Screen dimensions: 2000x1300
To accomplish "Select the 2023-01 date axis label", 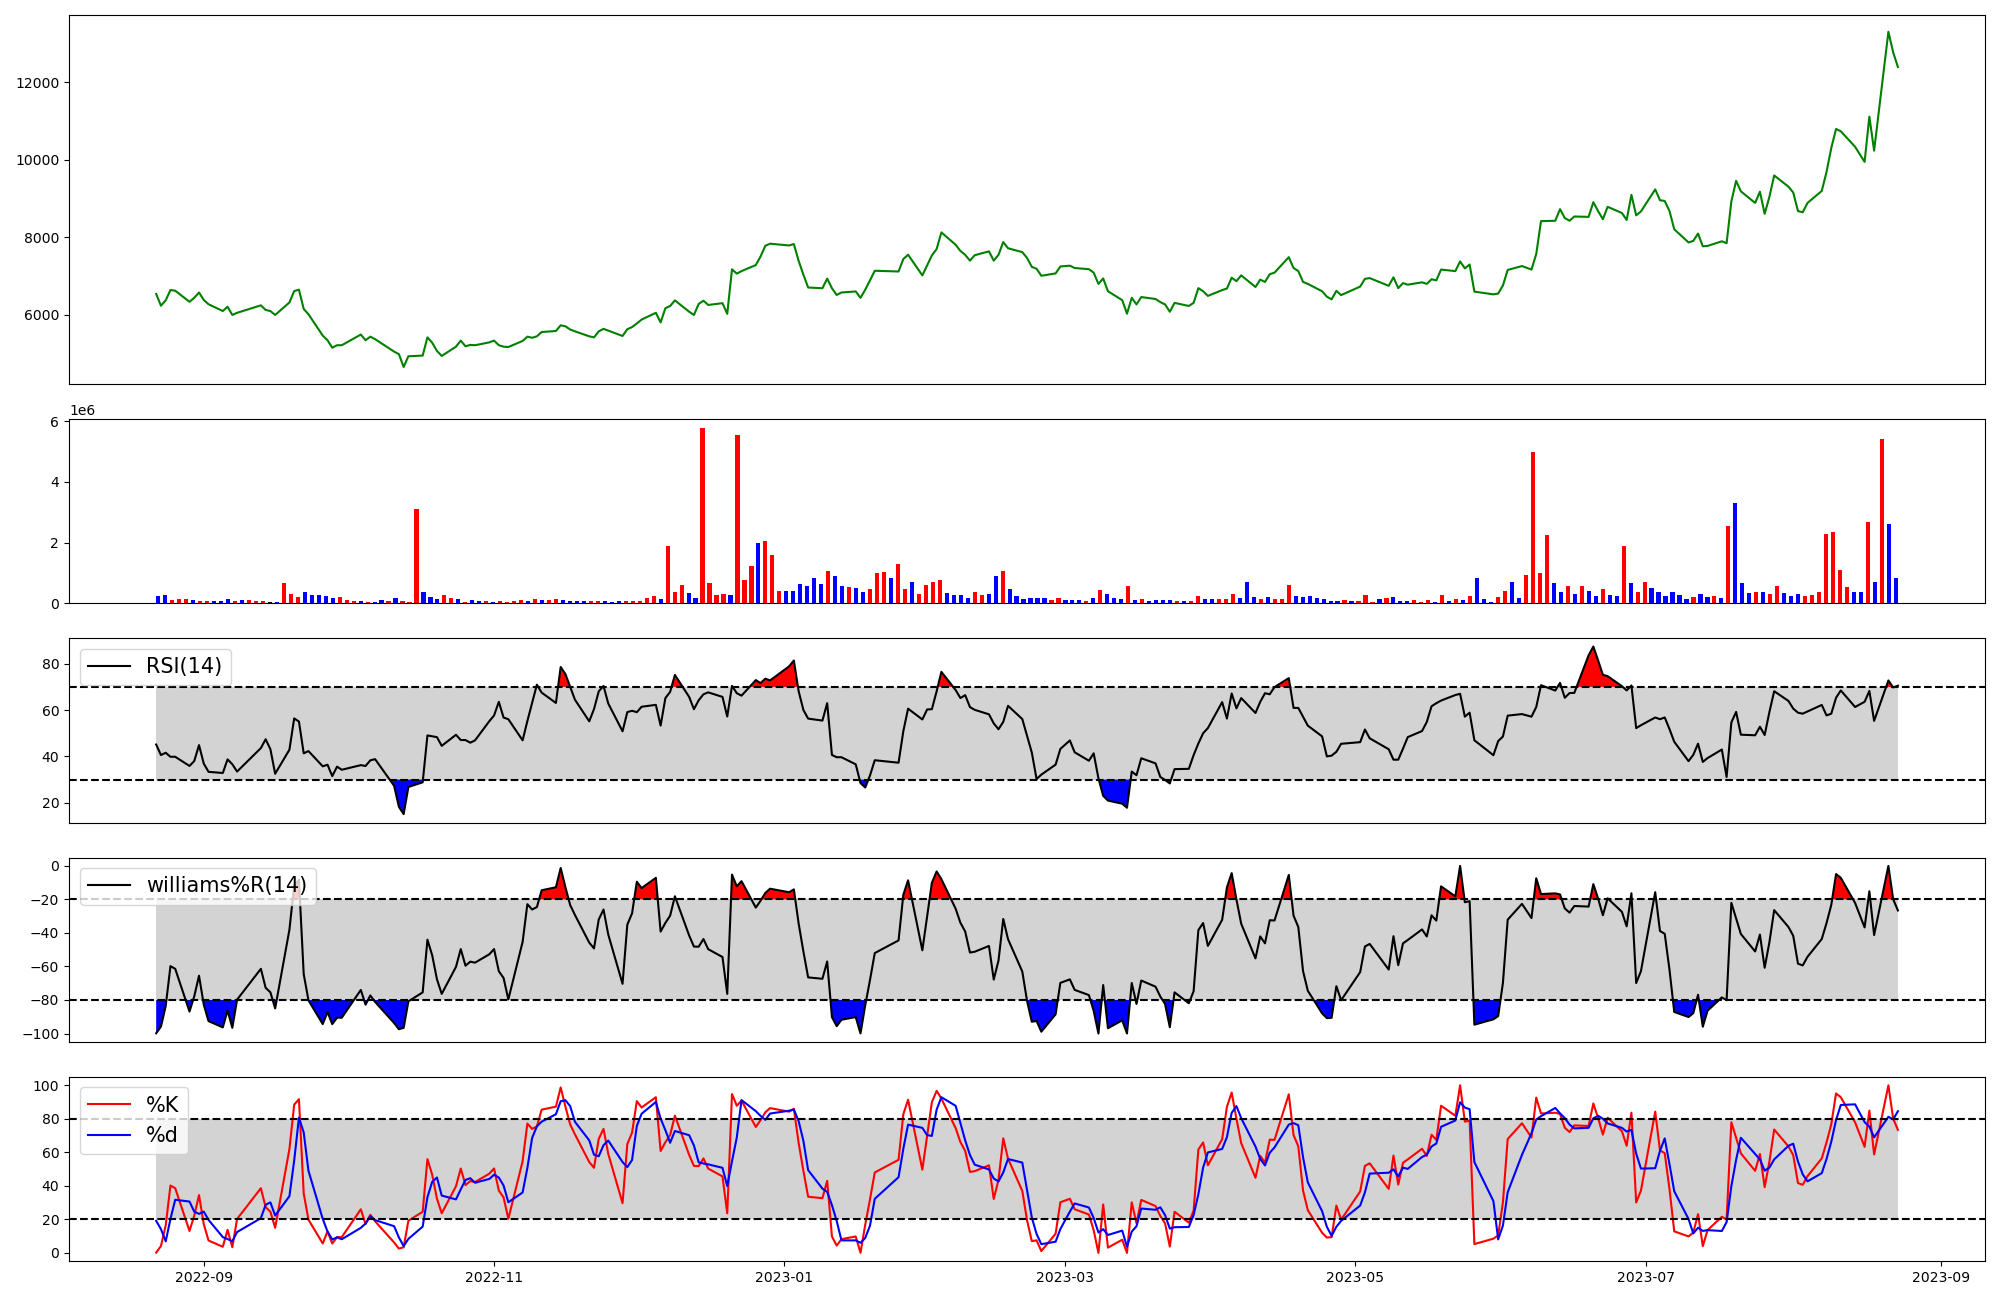I will (784, 1277).
